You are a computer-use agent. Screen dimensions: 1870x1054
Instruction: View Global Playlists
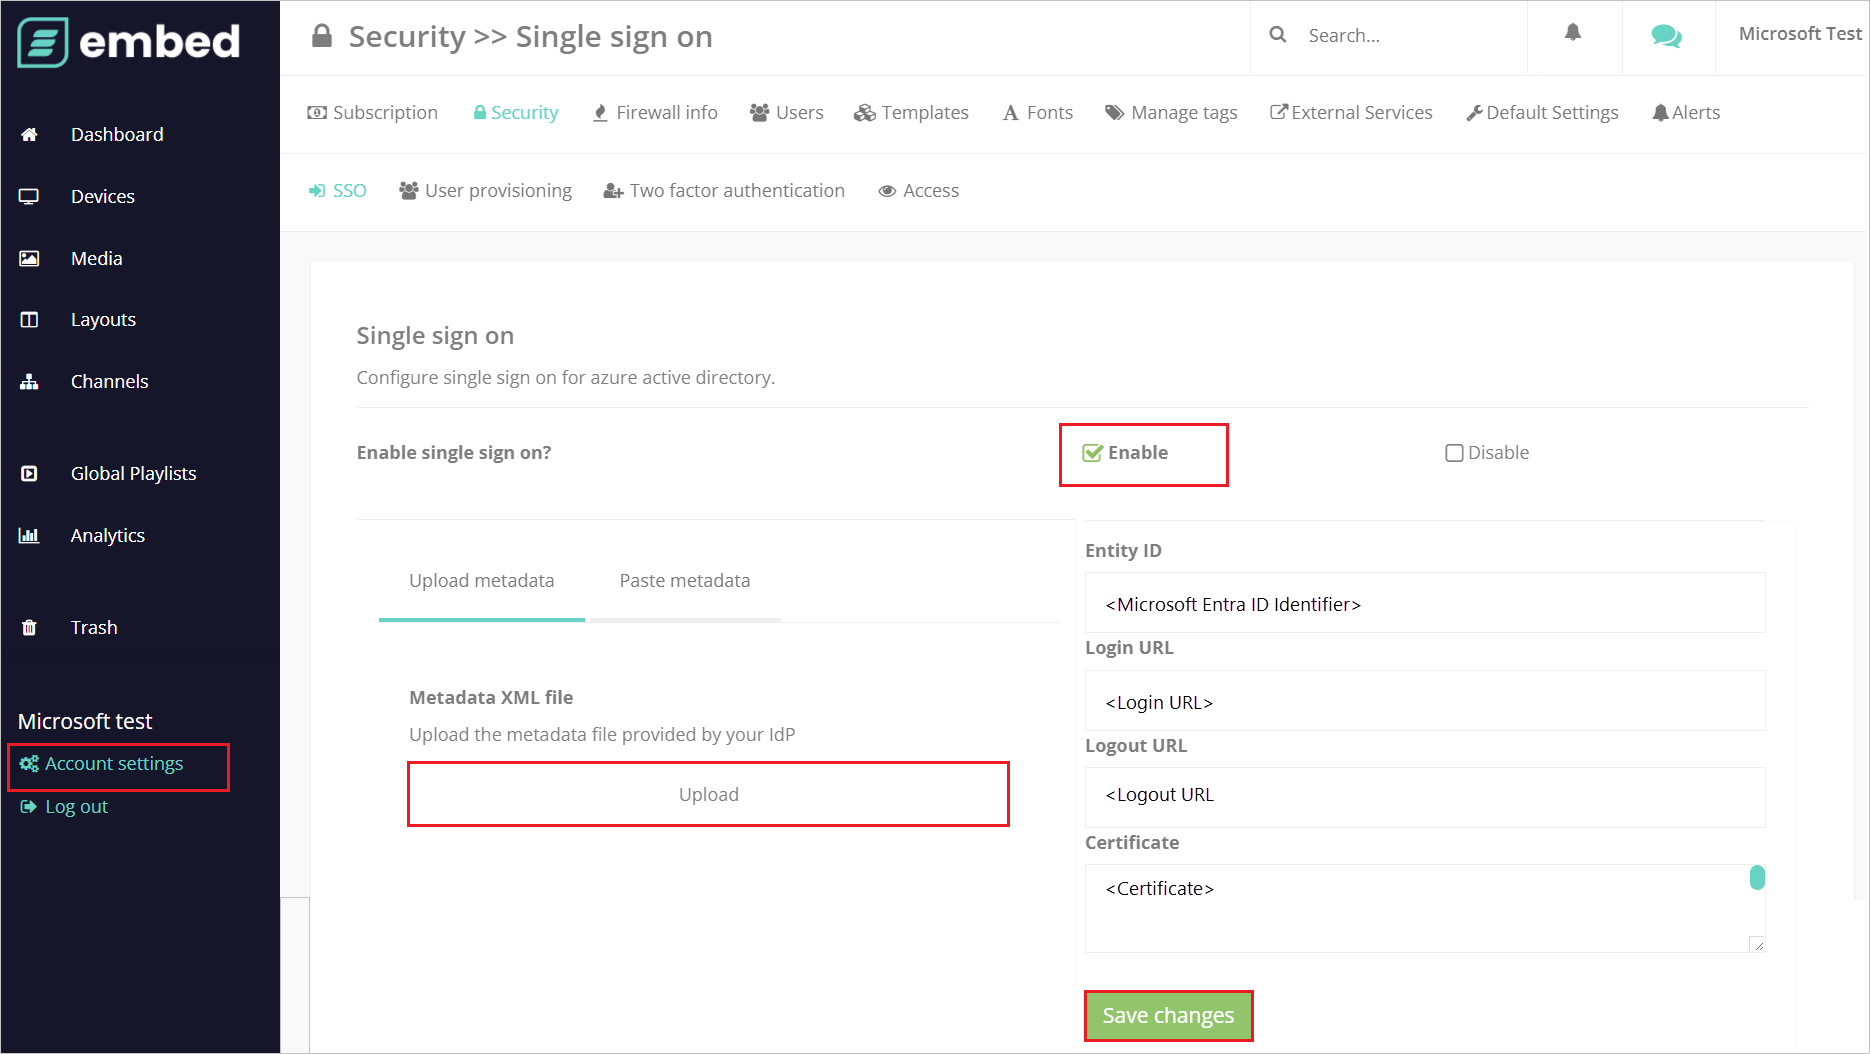[x=133, y=473]
